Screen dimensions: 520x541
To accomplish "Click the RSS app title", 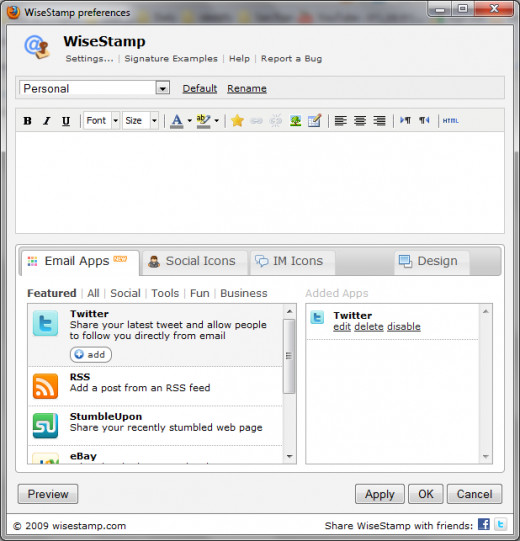I will click(80, 377).
